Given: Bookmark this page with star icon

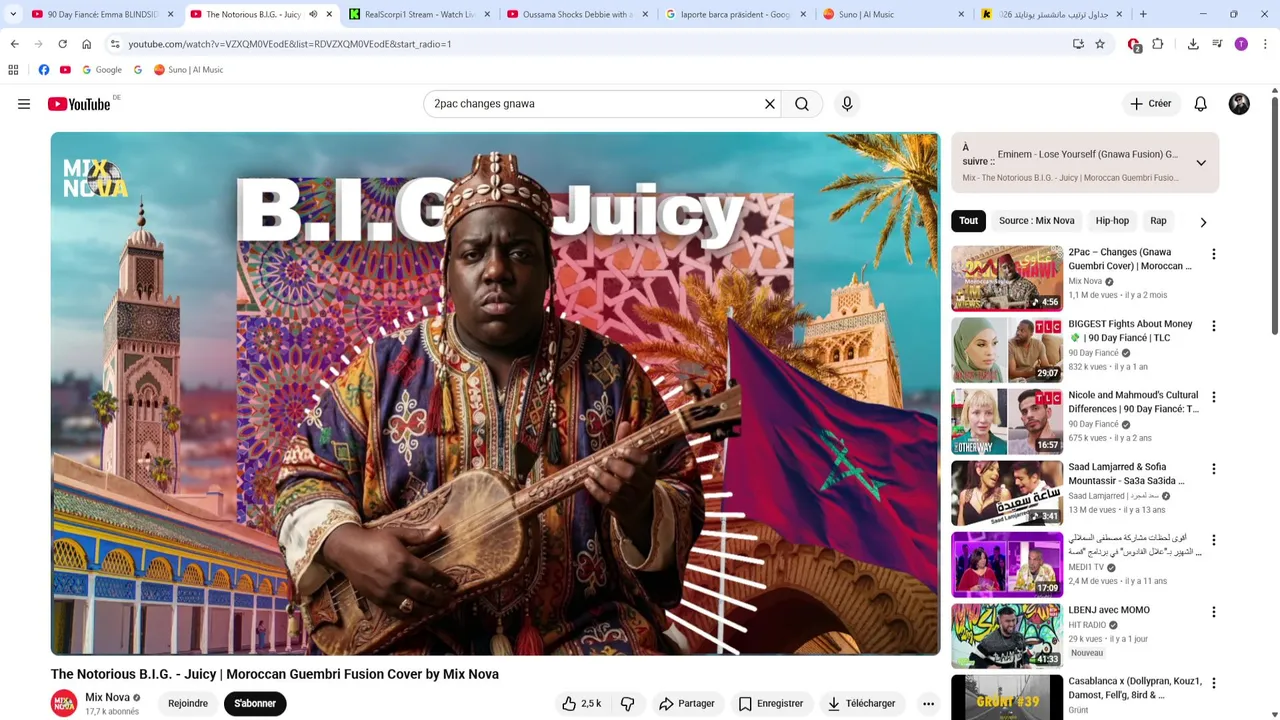Looking at the screenshot, I should (1100, 44).
